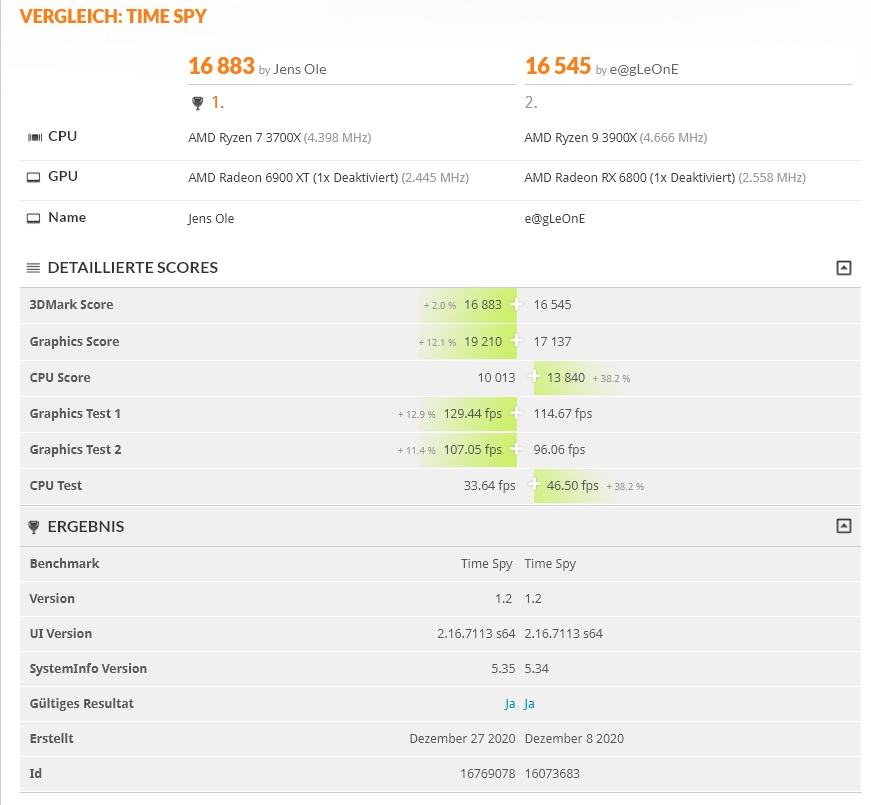The width and height of the screenshot is (871, 805).
Task: Open the first Ja valid result link
Action: (x=510, y=704)
